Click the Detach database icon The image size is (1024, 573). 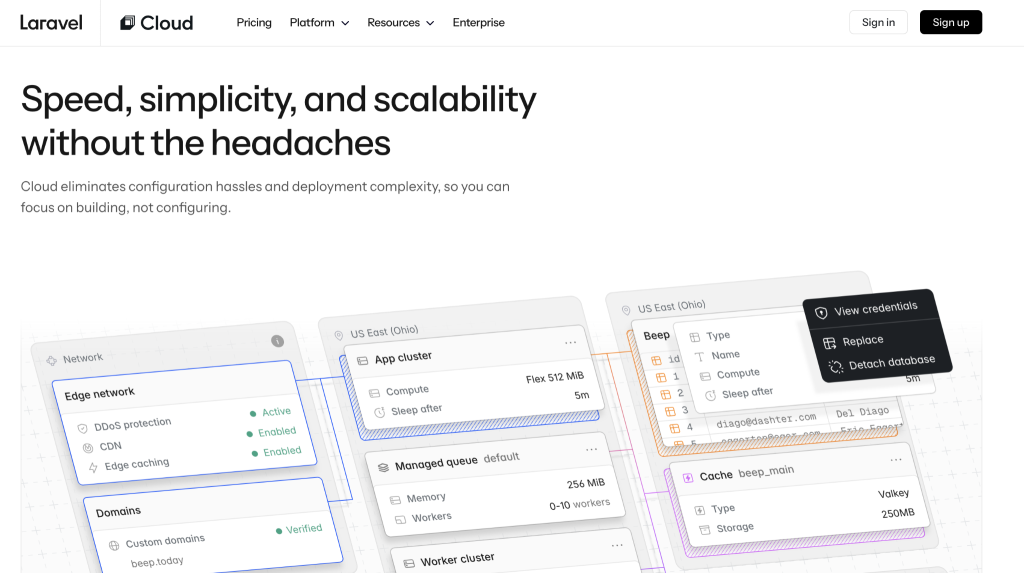(x=836, y=367)
